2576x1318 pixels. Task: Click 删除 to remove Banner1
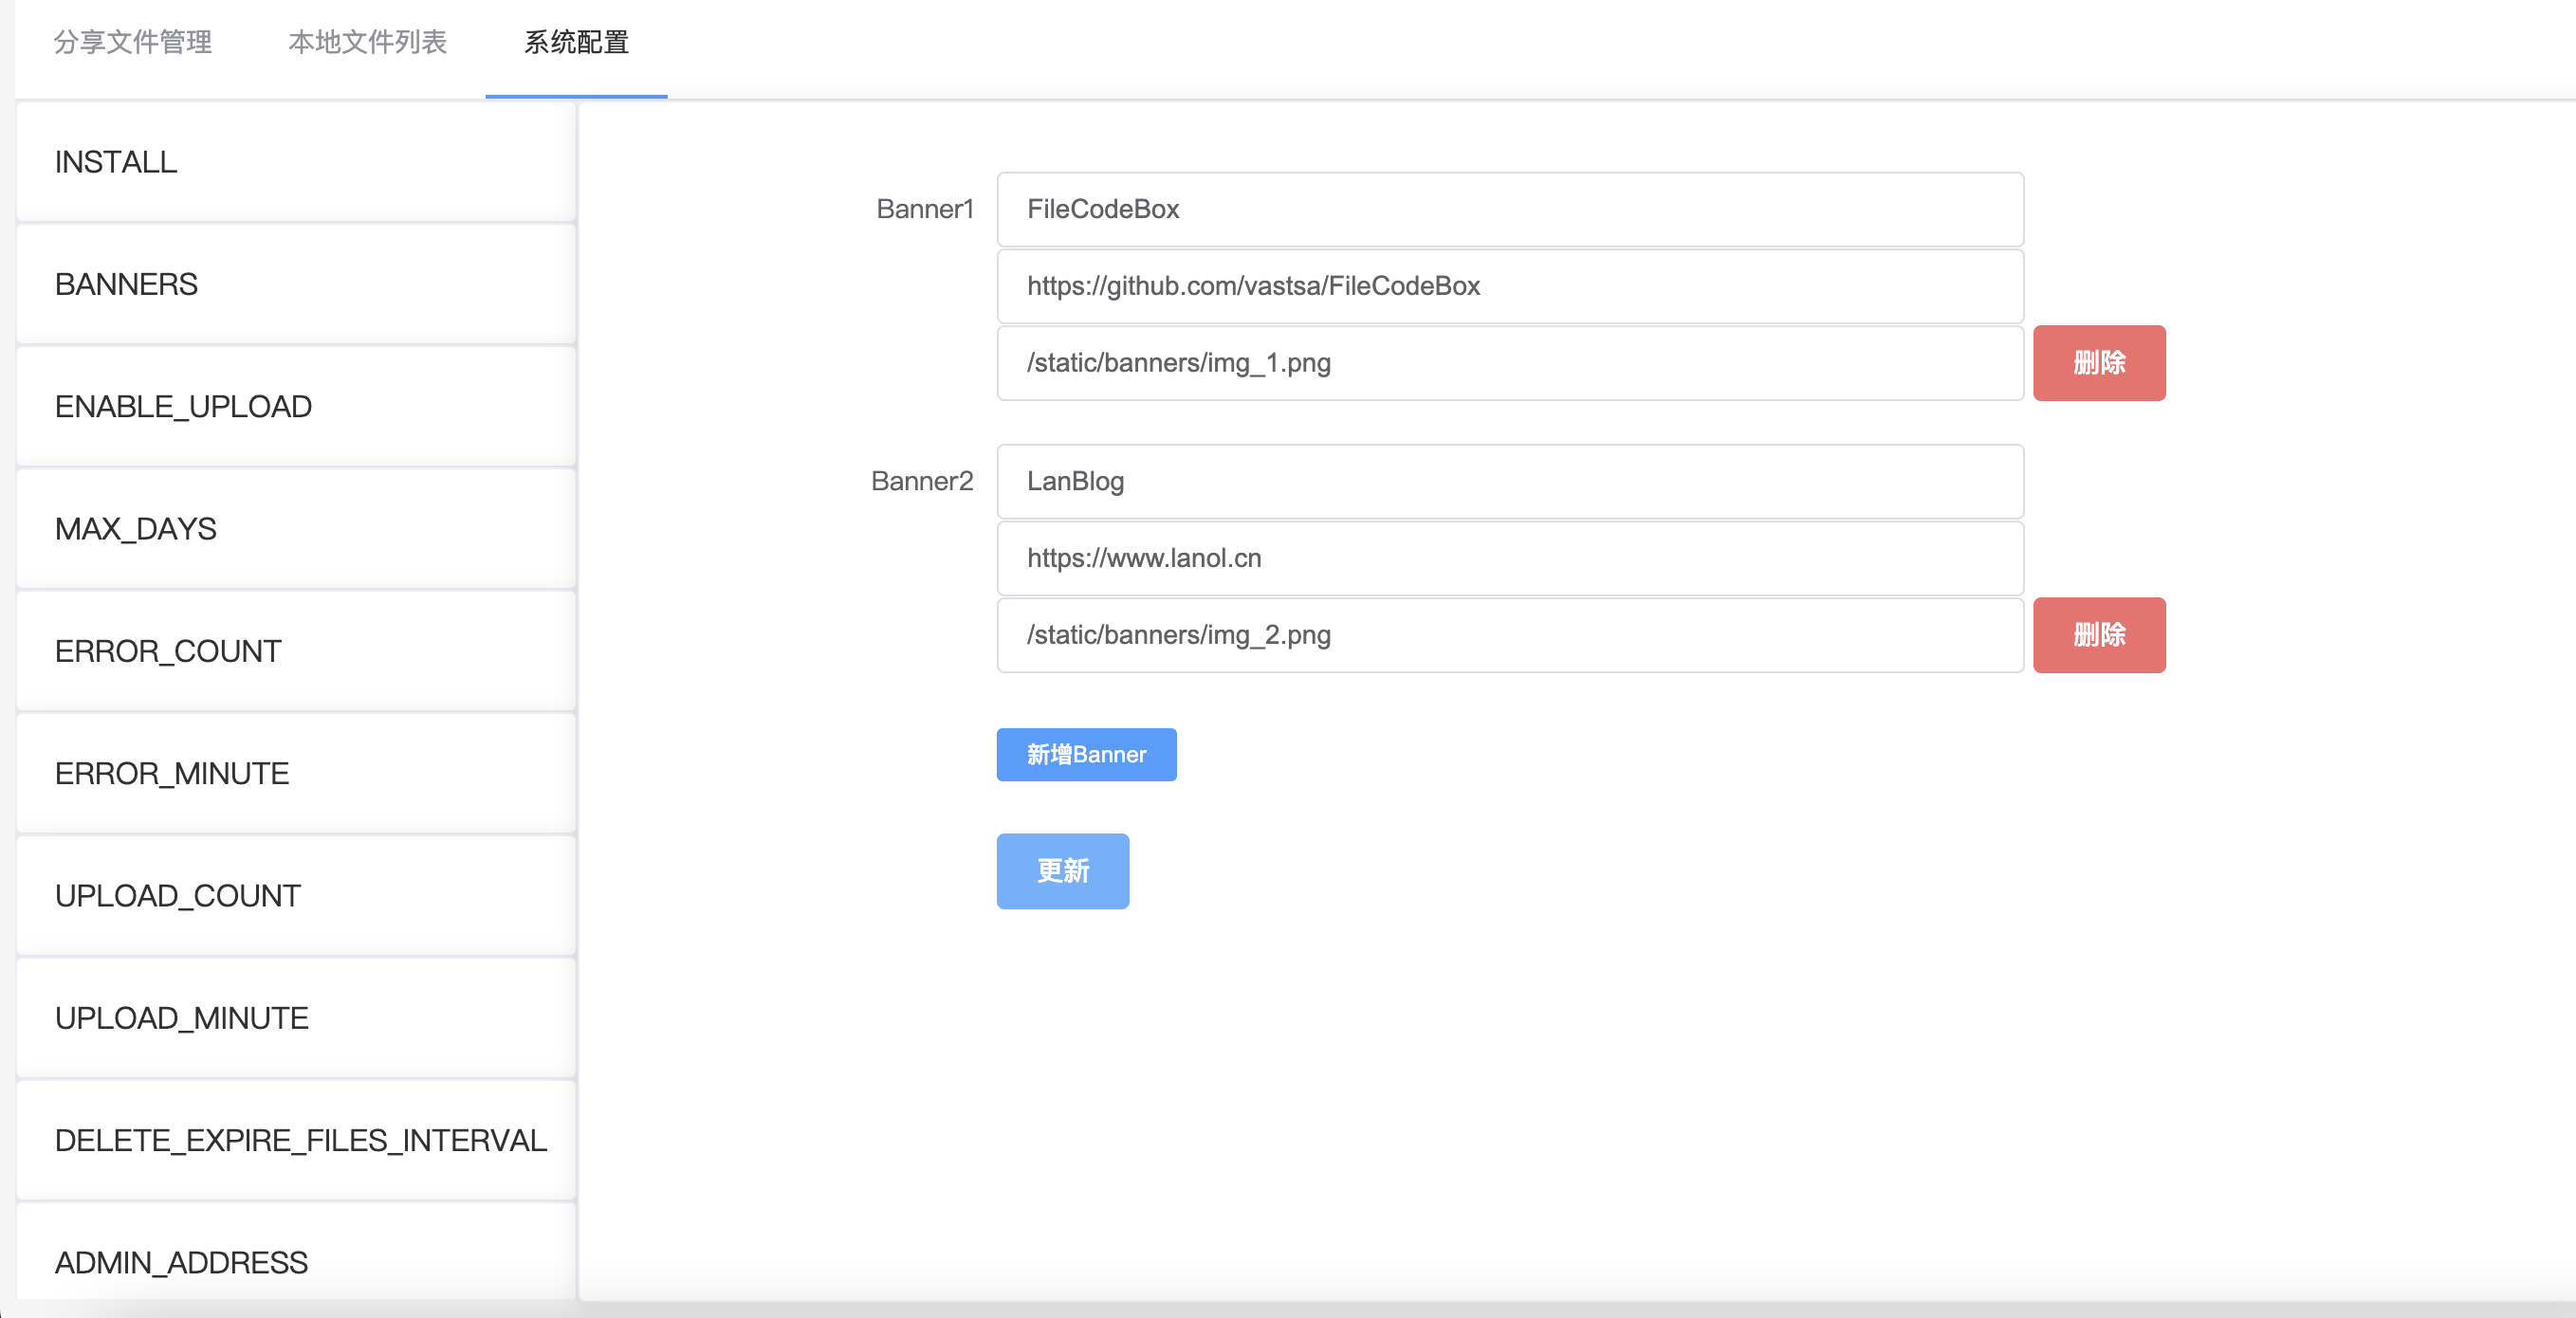2098,363
